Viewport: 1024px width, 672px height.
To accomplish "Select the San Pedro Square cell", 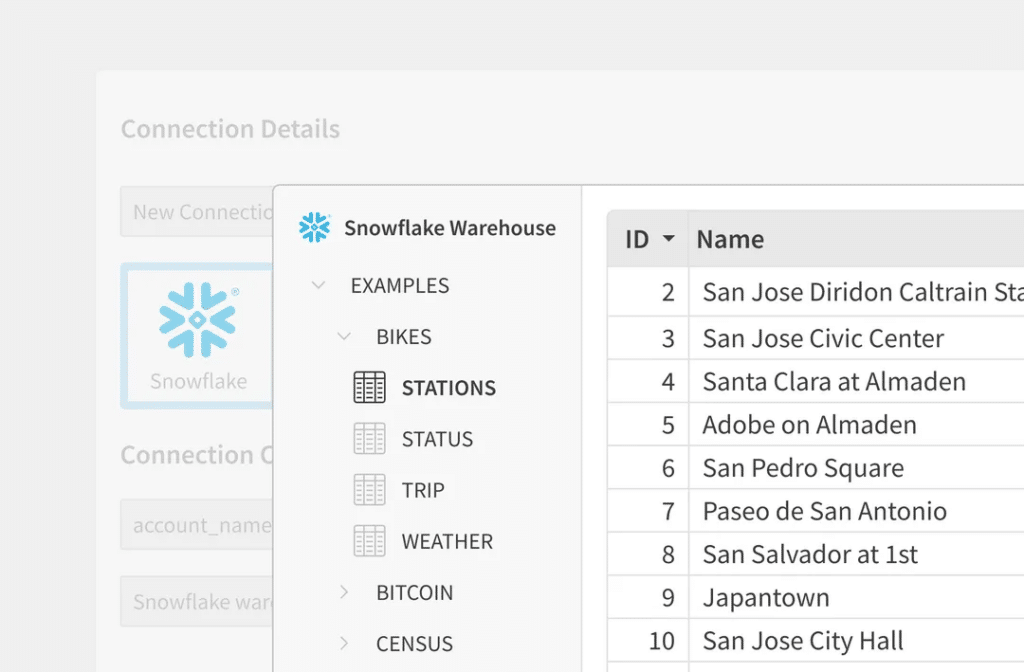I will 856,468.
